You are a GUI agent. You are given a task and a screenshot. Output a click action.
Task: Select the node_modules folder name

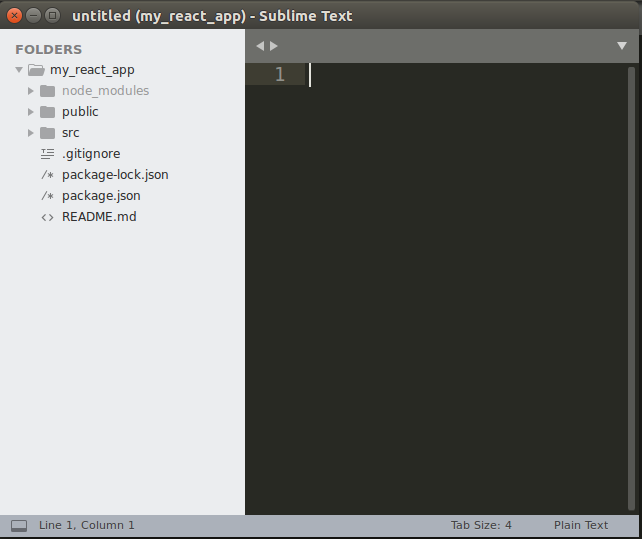coord(106,91)
